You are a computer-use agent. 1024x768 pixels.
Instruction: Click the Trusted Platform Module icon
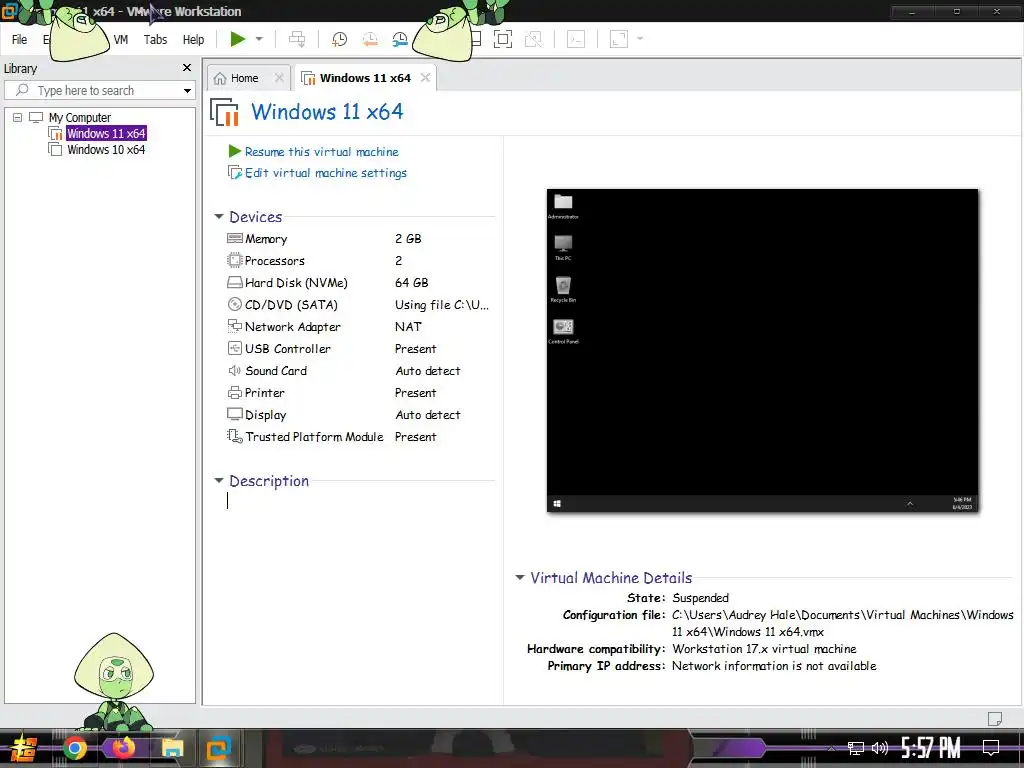point(234,436)
